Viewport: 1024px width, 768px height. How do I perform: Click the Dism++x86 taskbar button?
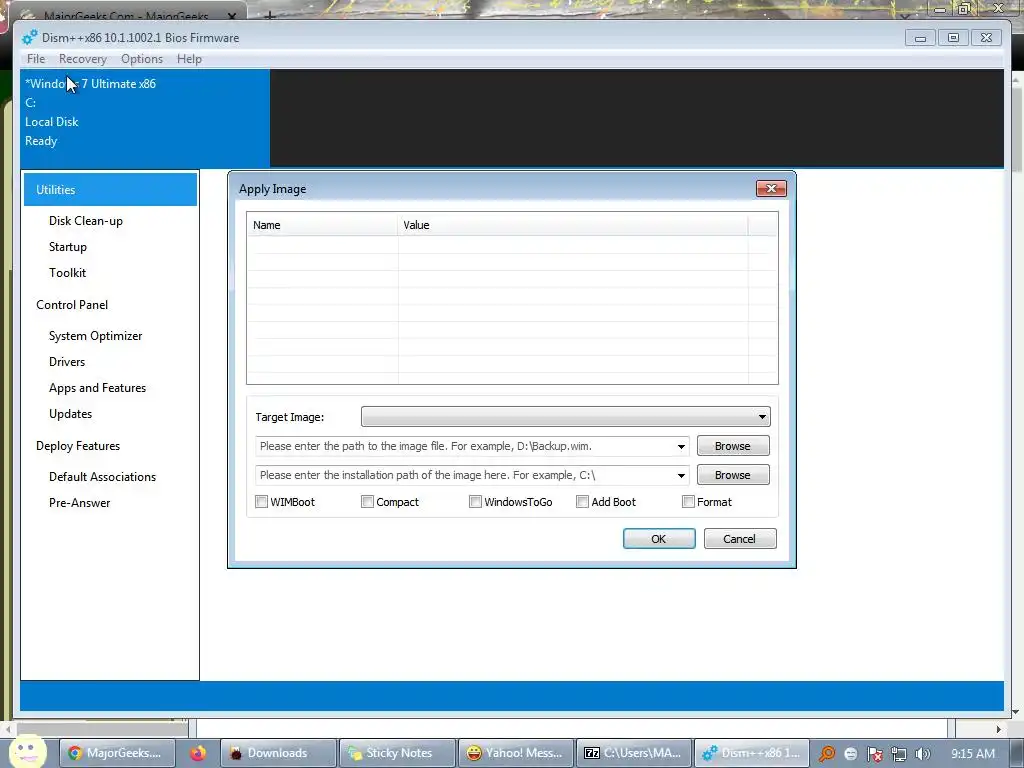pyautogui.click(x=752, y=753)
